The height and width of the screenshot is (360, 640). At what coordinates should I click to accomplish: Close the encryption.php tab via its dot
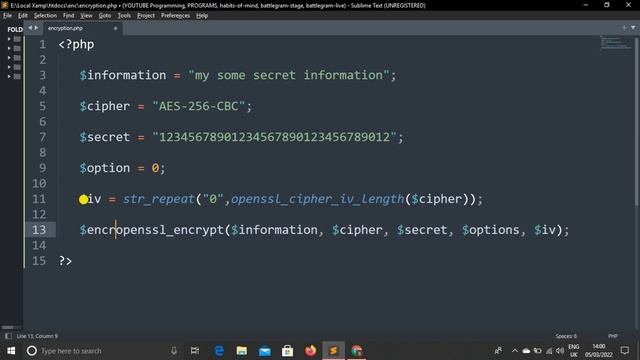[115, 28]
